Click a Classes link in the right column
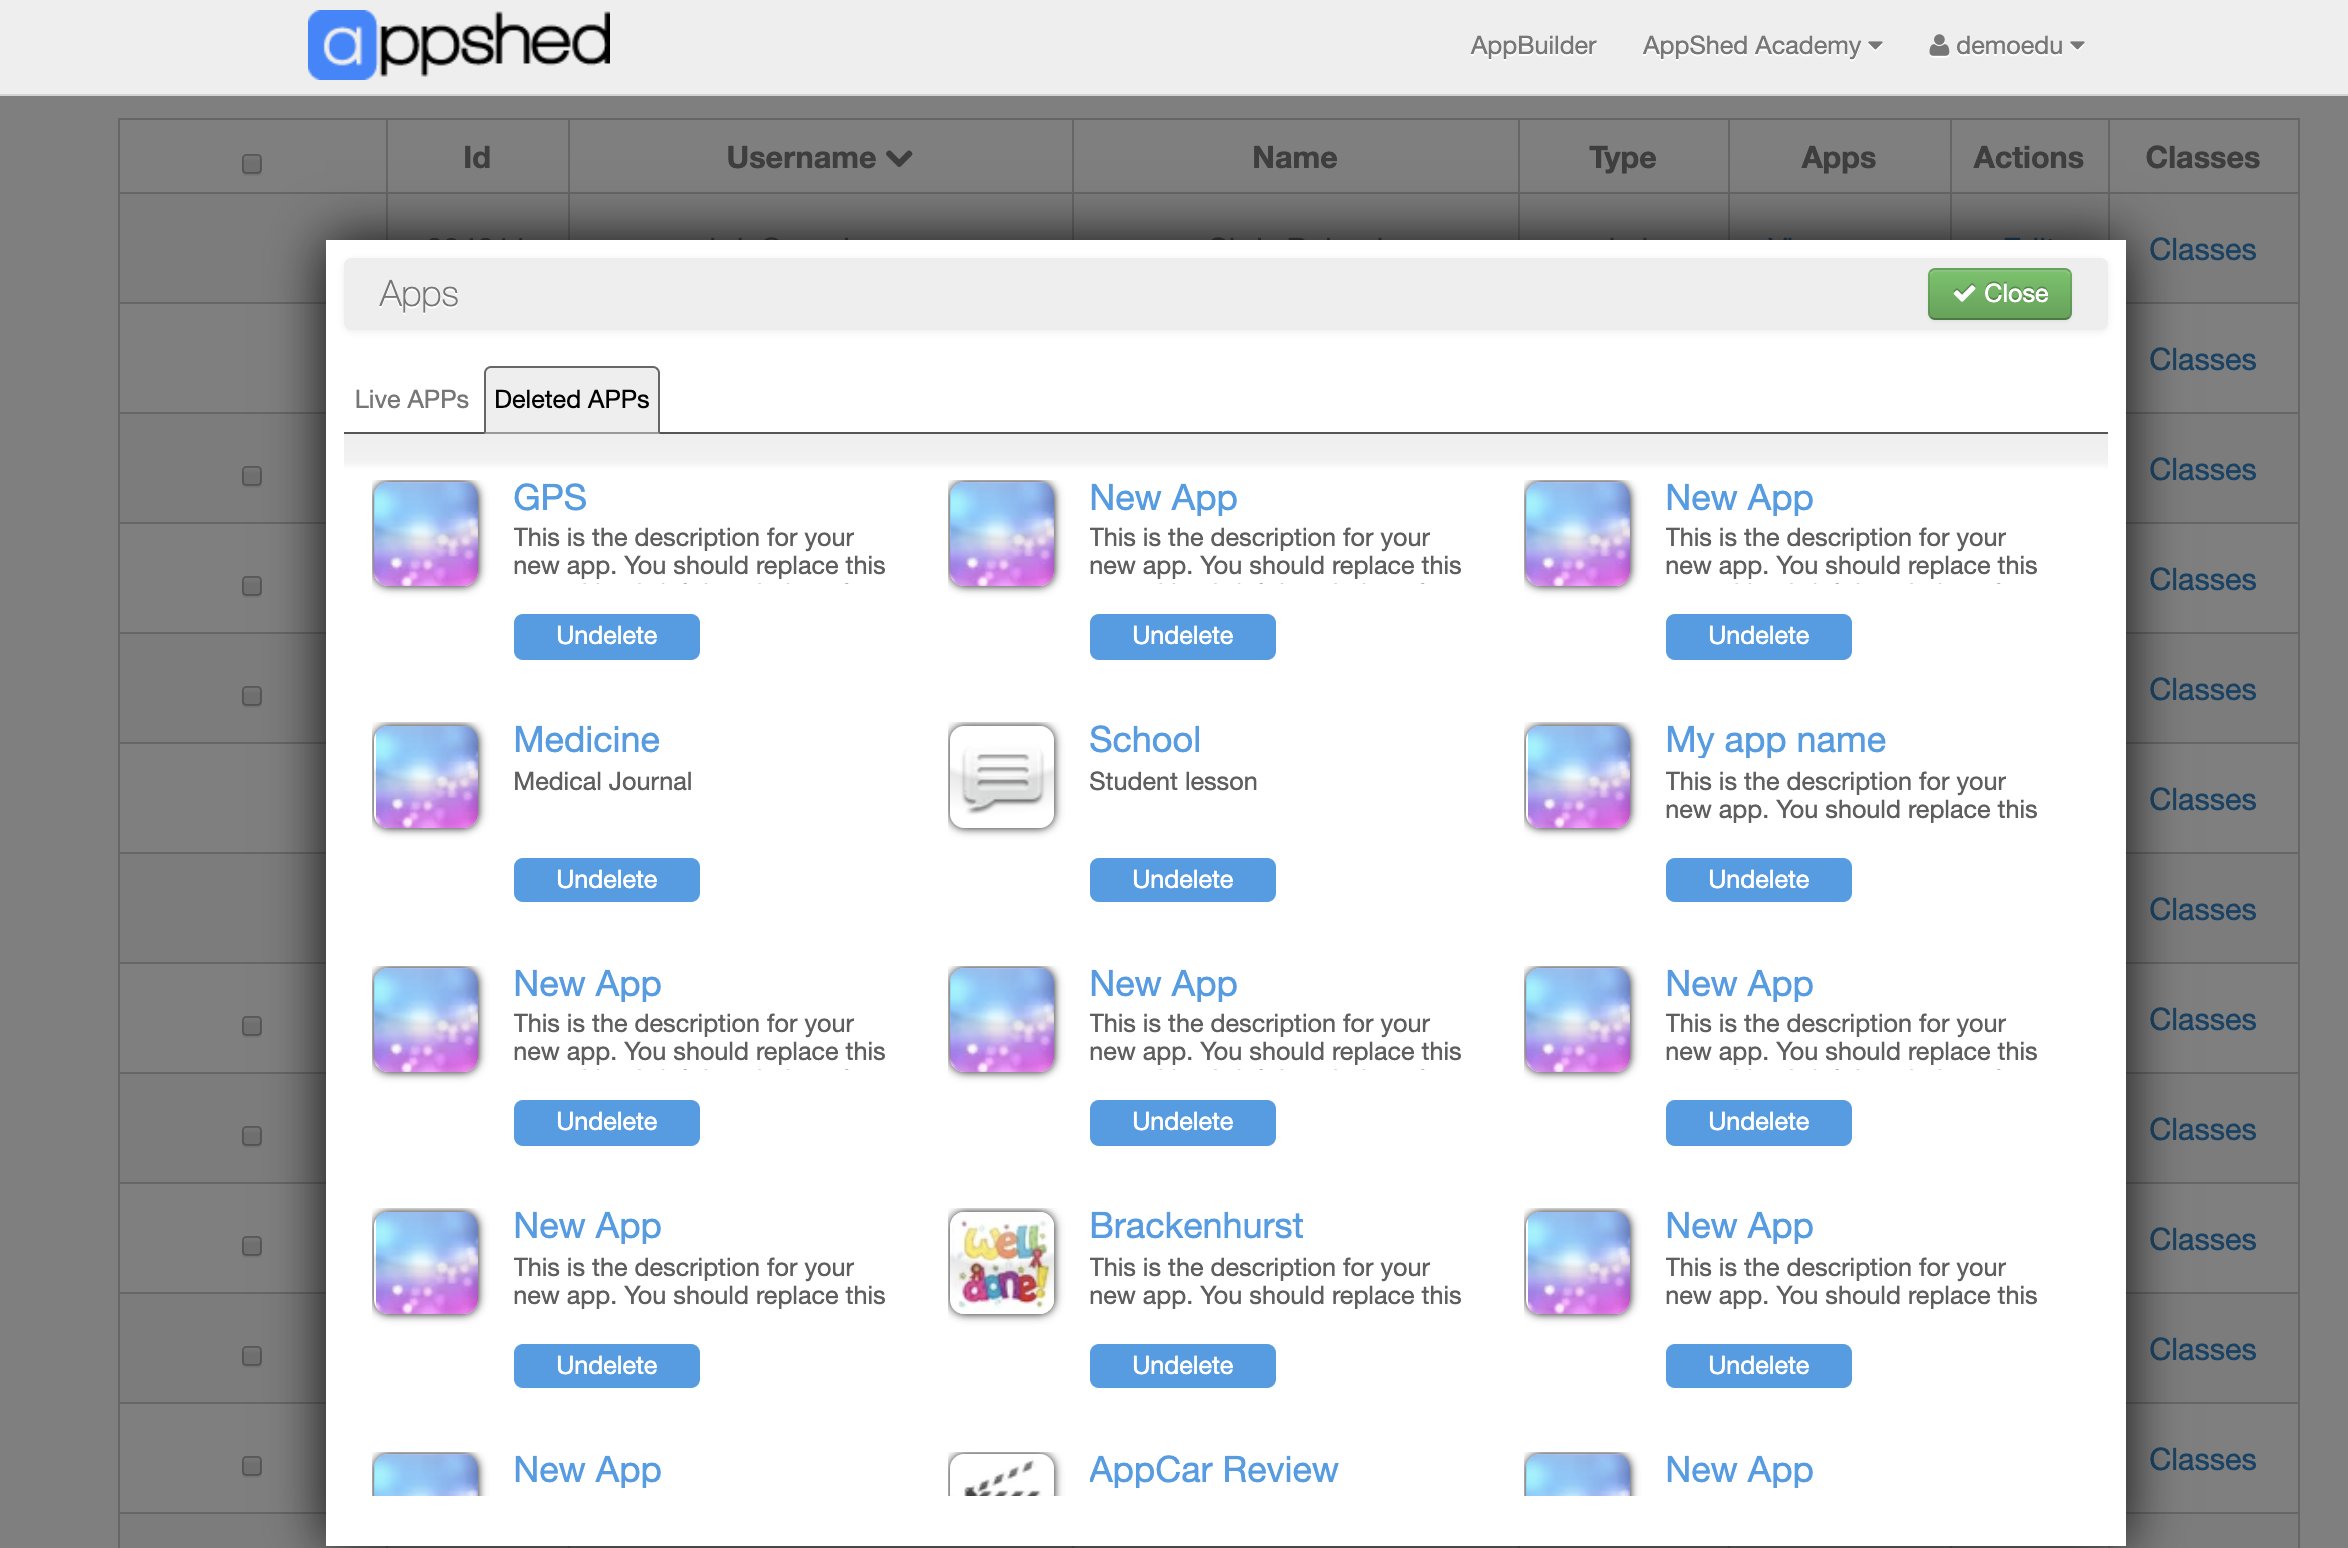The height and width of the screenshot is (1548, 2348). [2202, 249]
